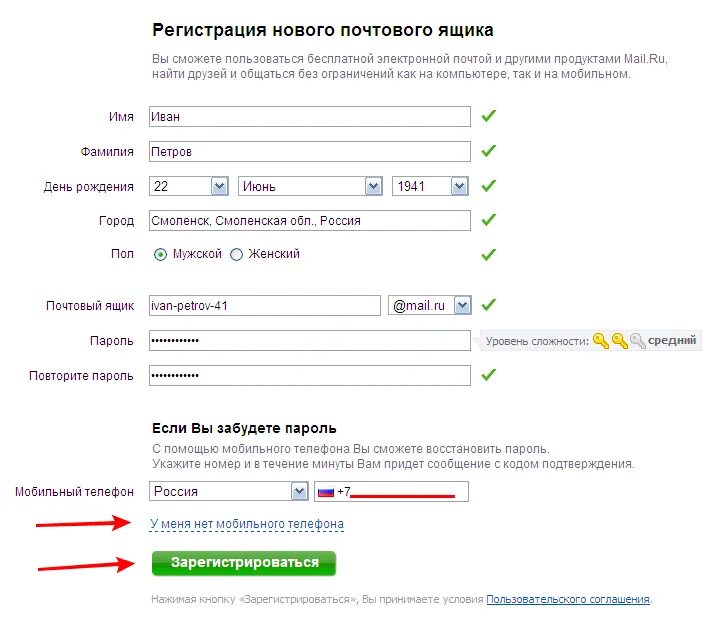Click the grey key icon before средний
The width and height of the screenshot is (708, 617).
click(x=638, y=341)
